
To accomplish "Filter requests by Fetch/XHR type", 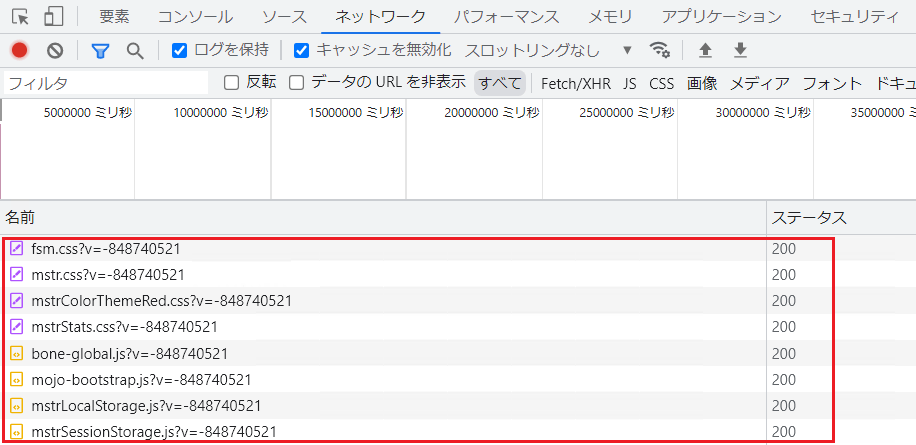I will (x=575, y=83).
